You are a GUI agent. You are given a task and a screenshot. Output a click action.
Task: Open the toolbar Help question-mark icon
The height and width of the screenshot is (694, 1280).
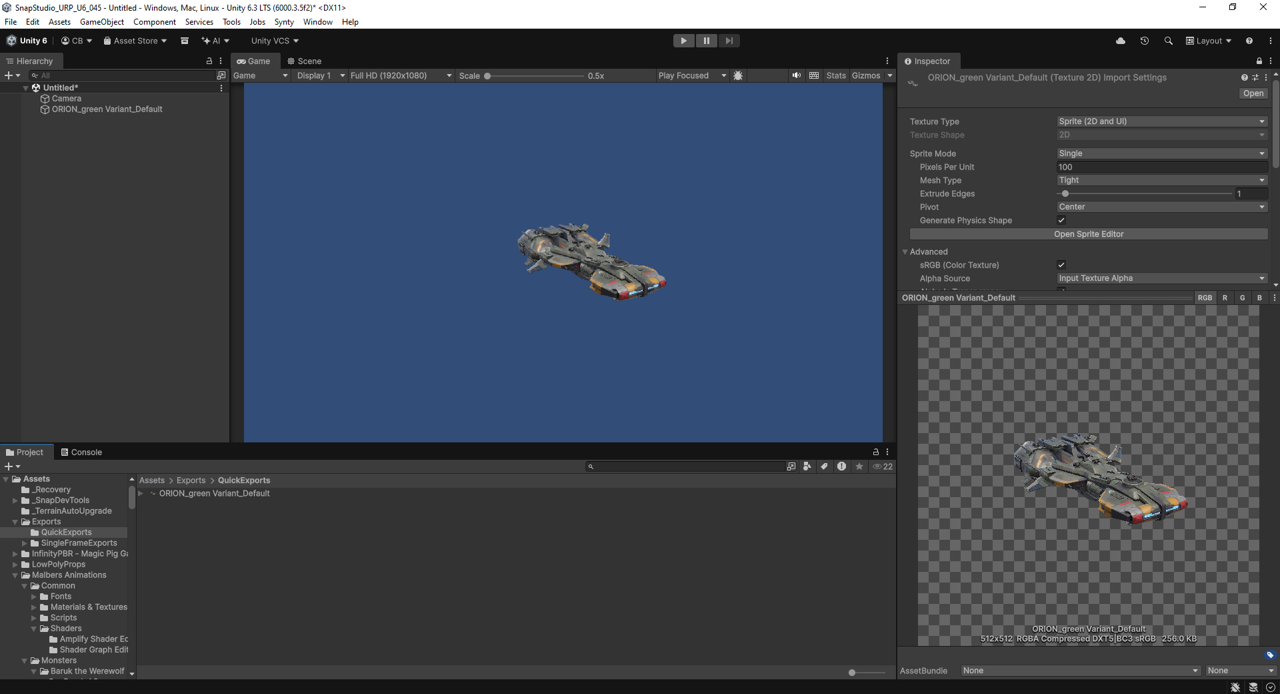(x=1249, y=41)
